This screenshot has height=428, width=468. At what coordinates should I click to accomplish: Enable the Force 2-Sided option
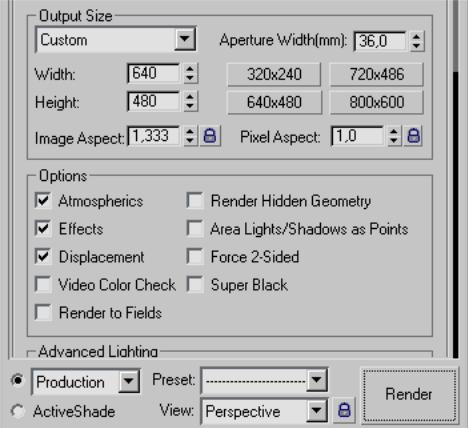tap(195, 257)
